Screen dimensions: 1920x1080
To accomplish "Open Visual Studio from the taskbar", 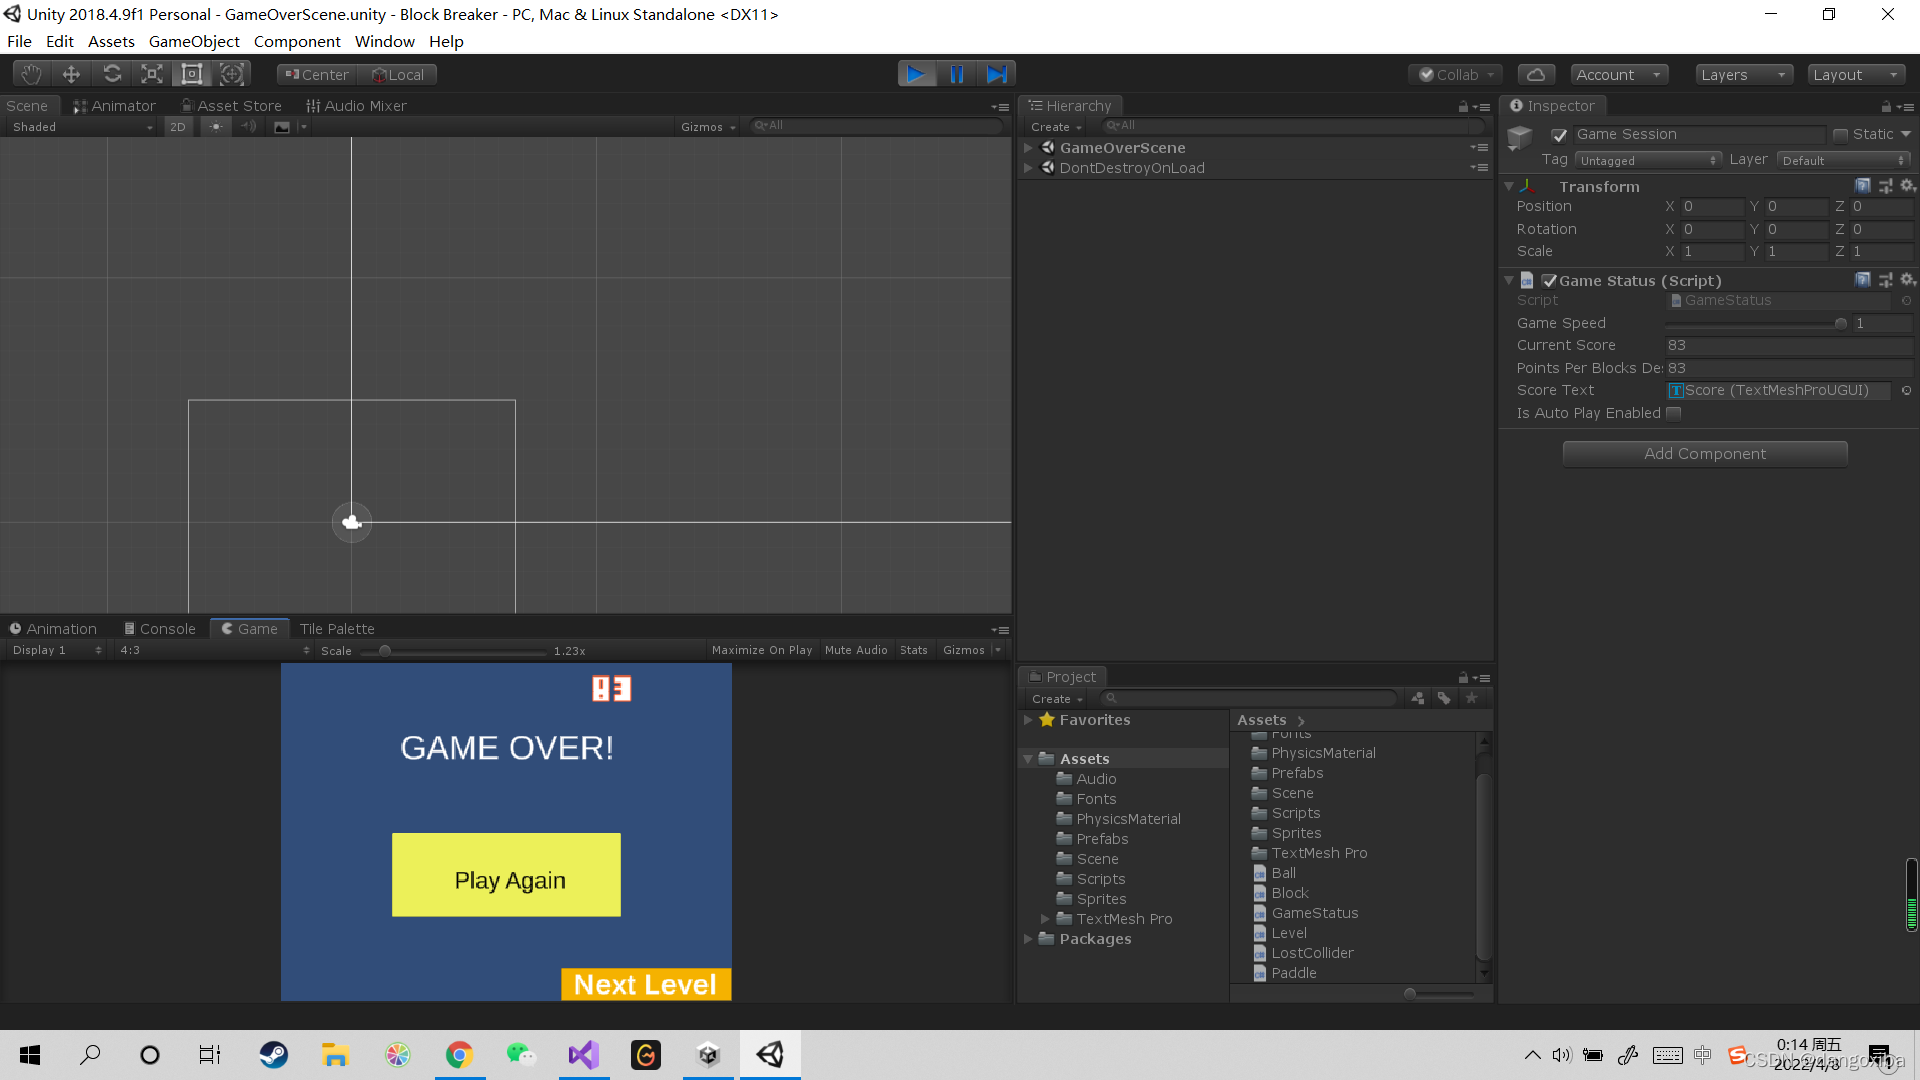I will [584, 1054].
